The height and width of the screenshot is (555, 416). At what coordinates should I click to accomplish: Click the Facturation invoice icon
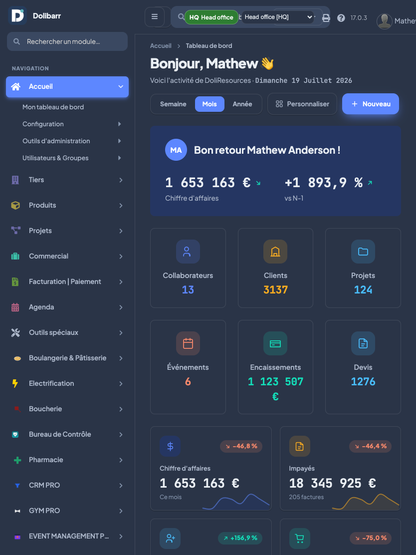tap(15, 281)
